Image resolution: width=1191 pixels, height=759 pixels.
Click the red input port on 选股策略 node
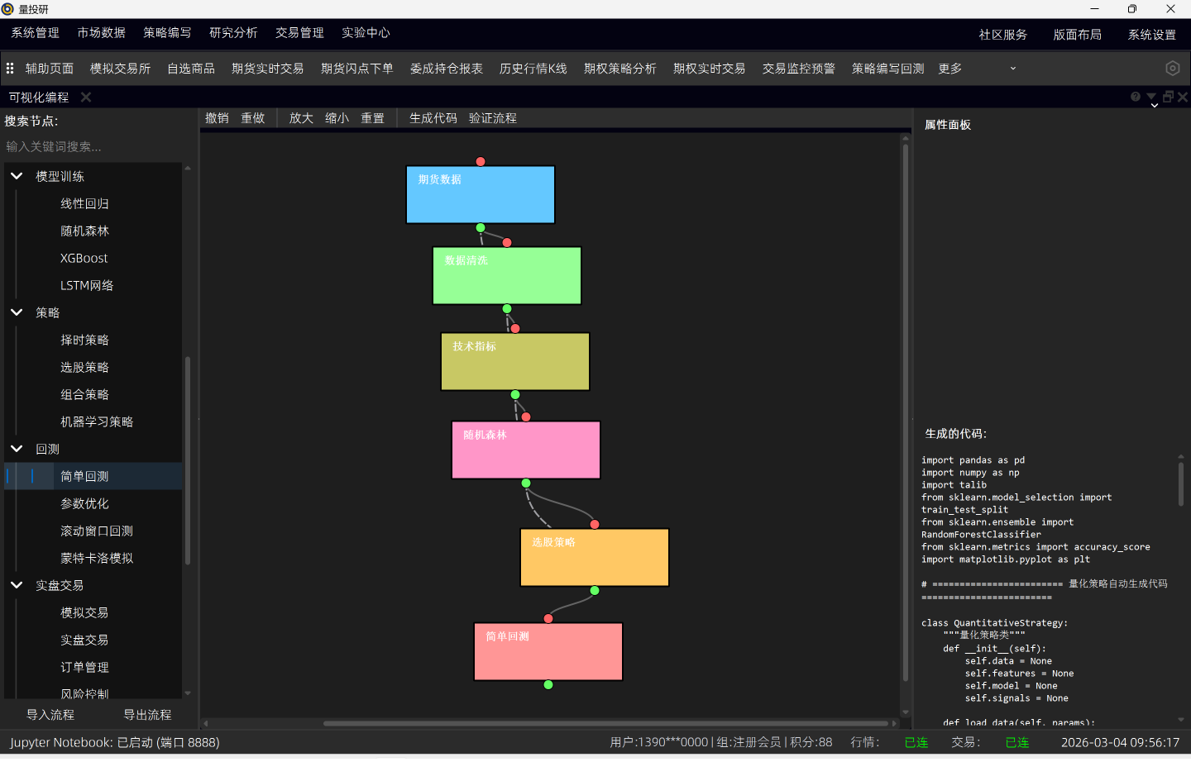point(595,524)
